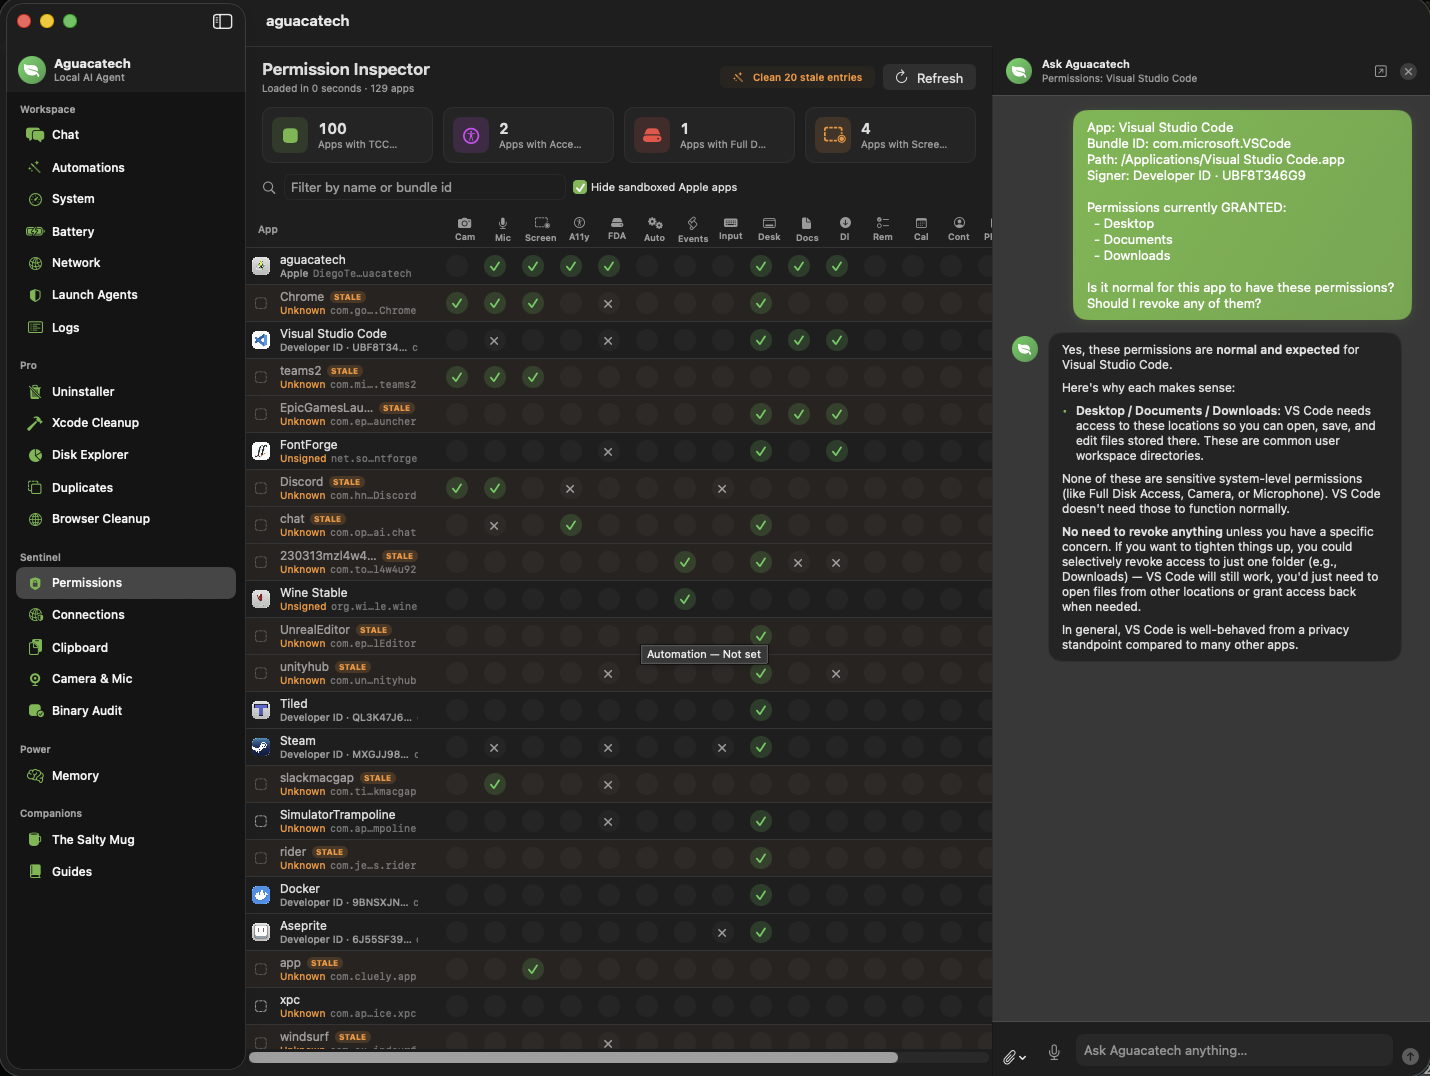1430x1076 pixels.
Task: Click Clean 20 stale entries button
Action: click(798, 77)
